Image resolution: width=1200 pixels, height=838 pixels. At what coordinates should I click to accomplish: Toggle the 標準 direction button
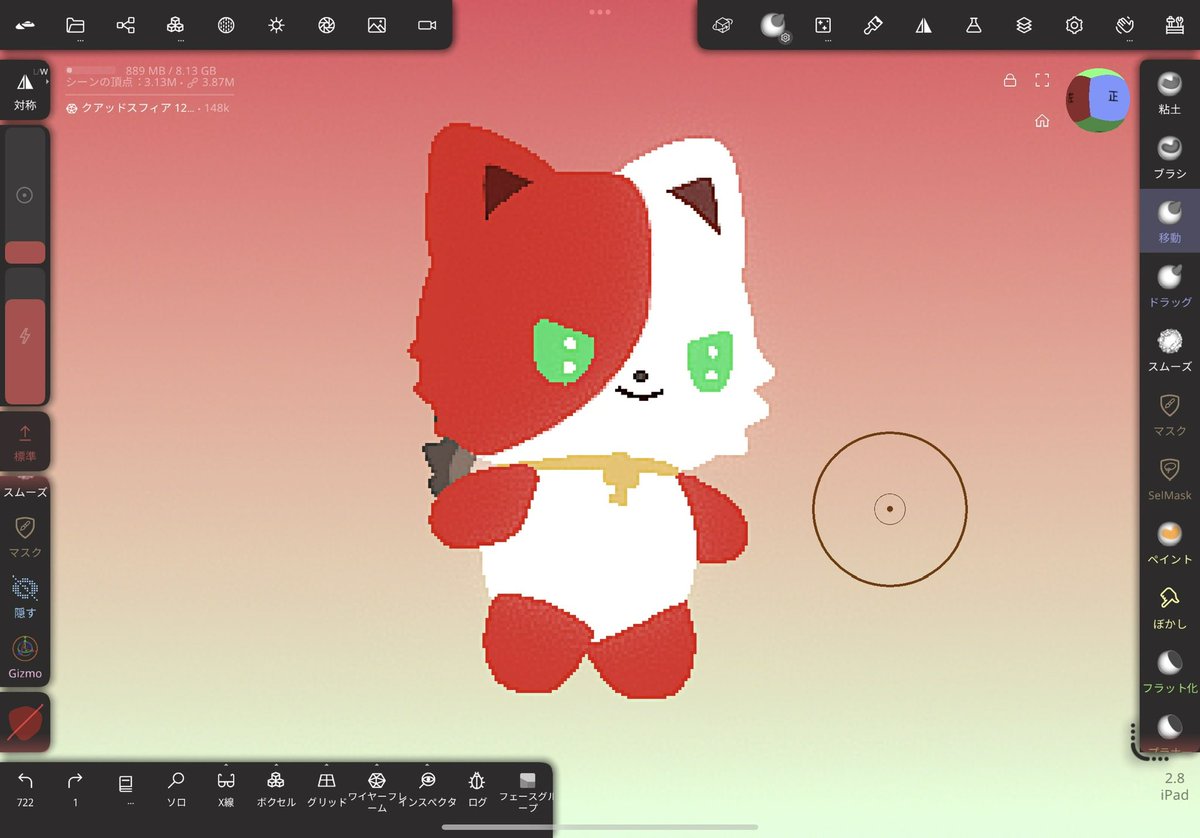(x=26, y=442)
